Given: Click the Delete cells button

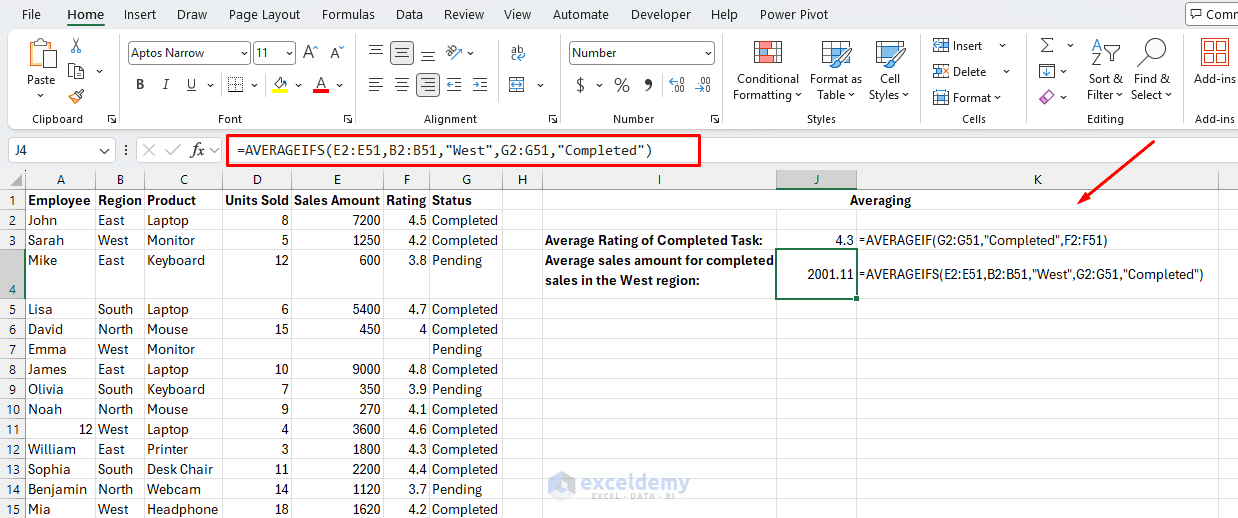Looking at the screenshot, I should click(x=960, y=72).
